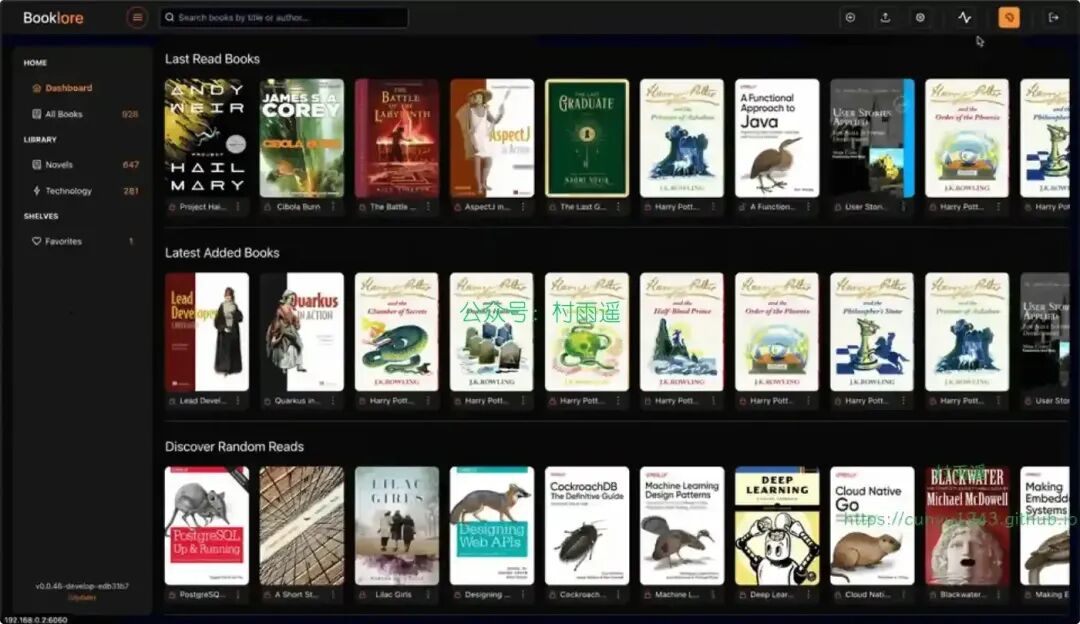The width and height of the screenshot is (1080, 624).
Task: Open the Battle of the Labyrinth cover
Action: (x=397, y=138)
